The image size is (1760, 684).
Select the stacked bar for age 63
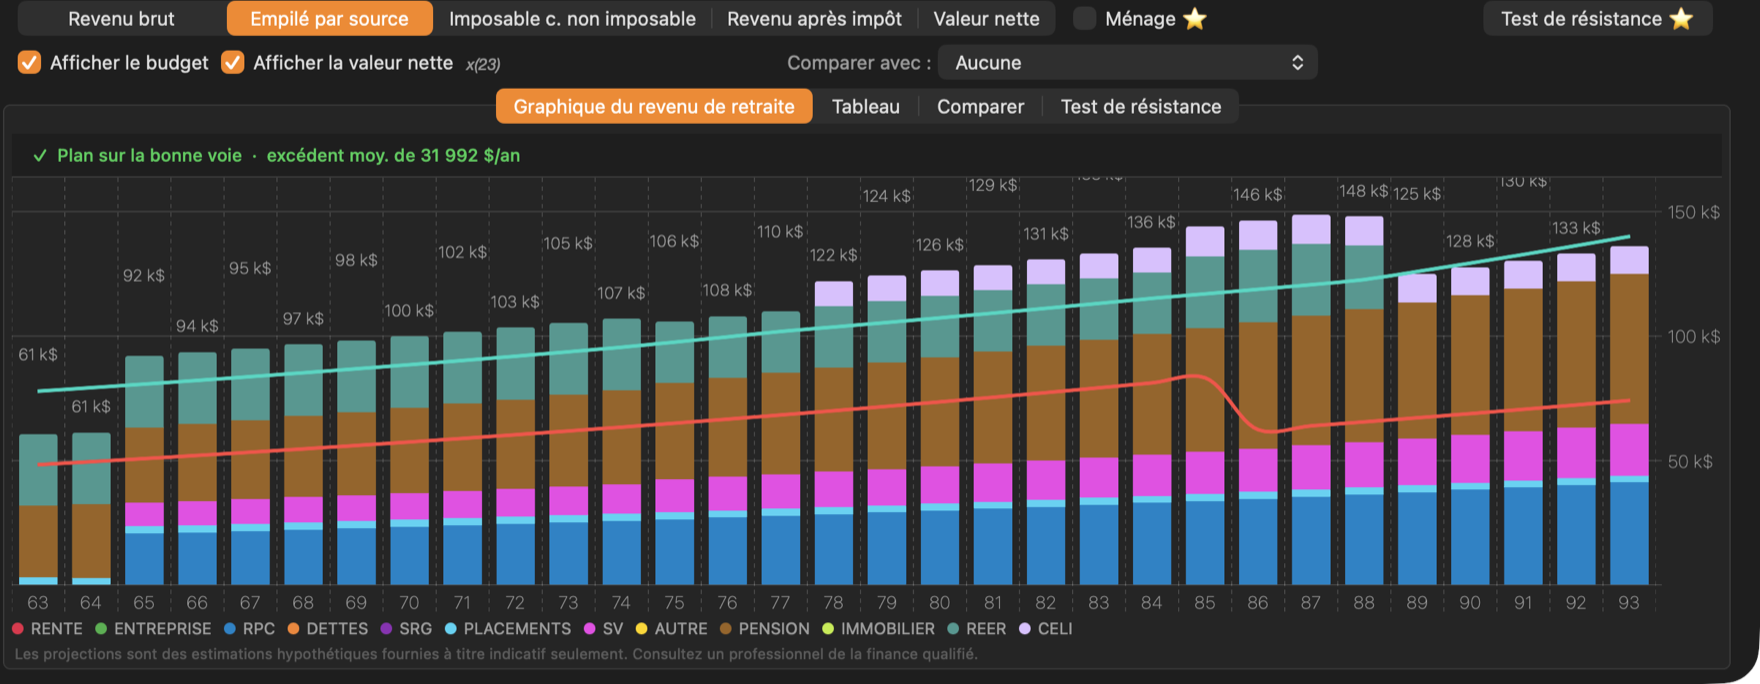38,509
